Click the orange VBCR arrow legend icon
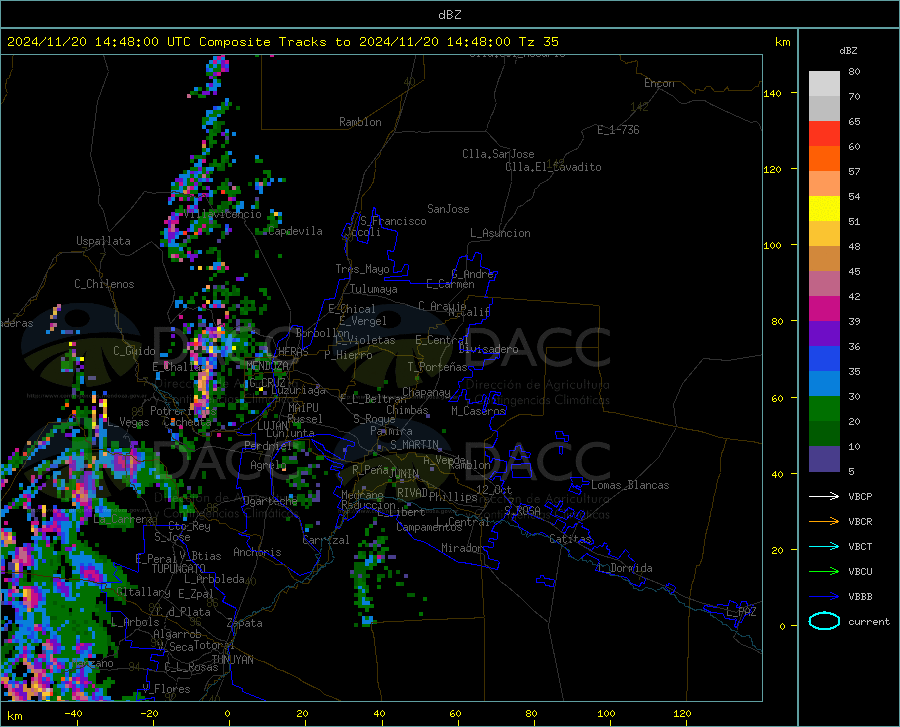The width and height of the screenshot is (900, 727). coord(824,521)
